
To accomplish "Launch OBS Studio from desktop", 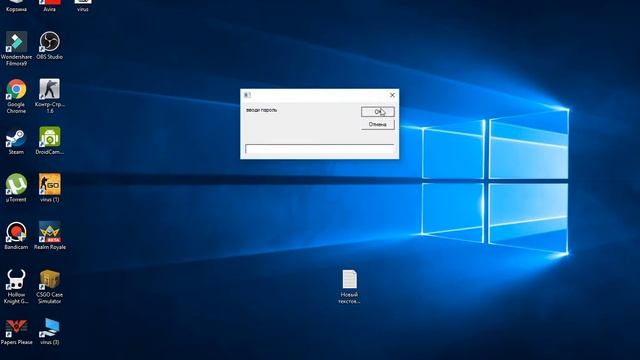I will click(x=49, y=45).
